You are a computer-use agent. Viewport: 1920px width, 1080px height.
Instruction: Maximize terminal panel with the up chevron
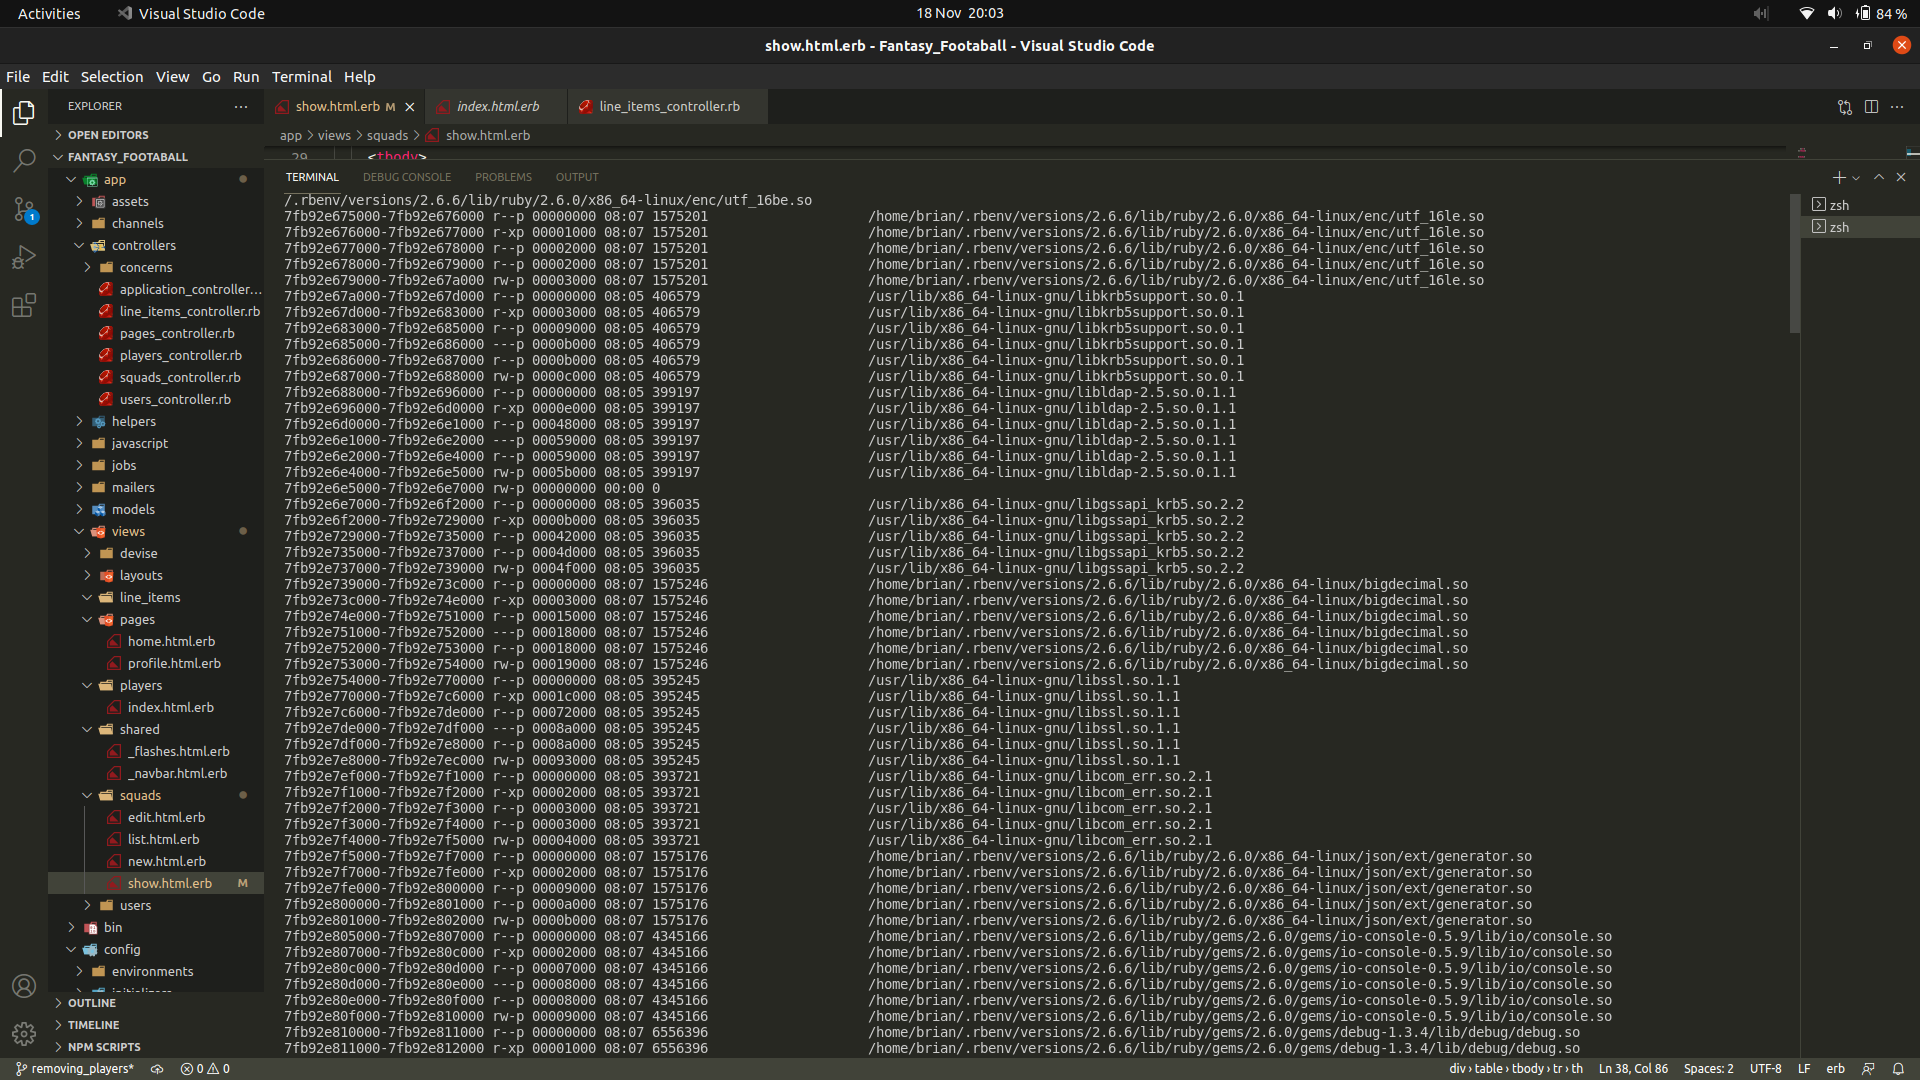pyautogui.click(x=1879, y=177)
